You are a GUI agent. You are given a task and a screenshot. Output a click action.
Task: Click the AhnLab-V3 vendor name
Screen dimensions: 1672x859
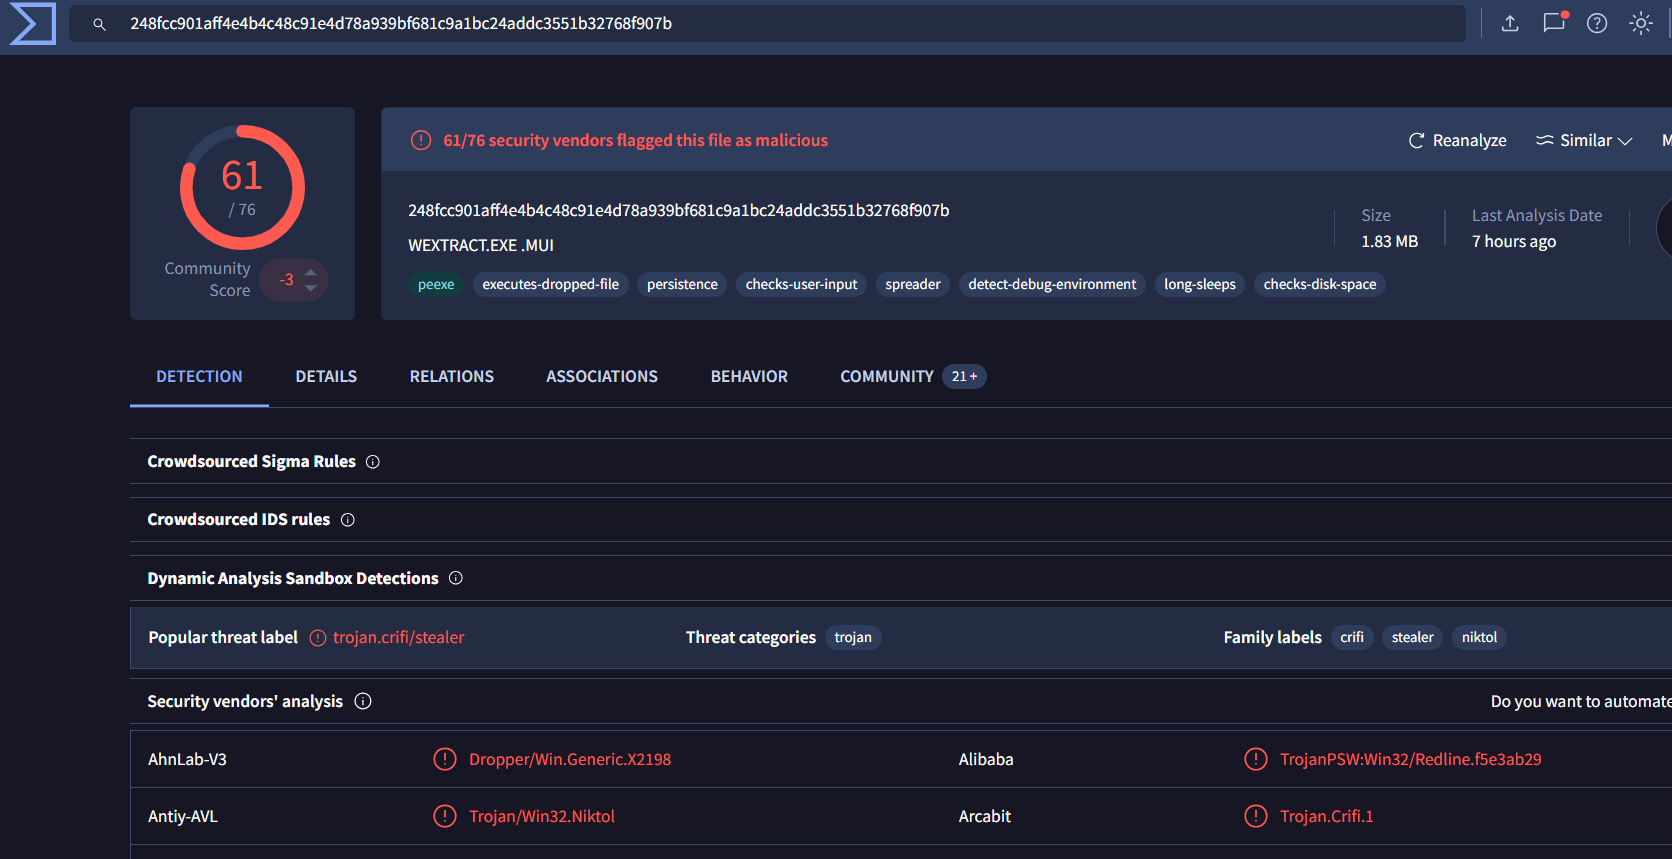tap(188, 760)
